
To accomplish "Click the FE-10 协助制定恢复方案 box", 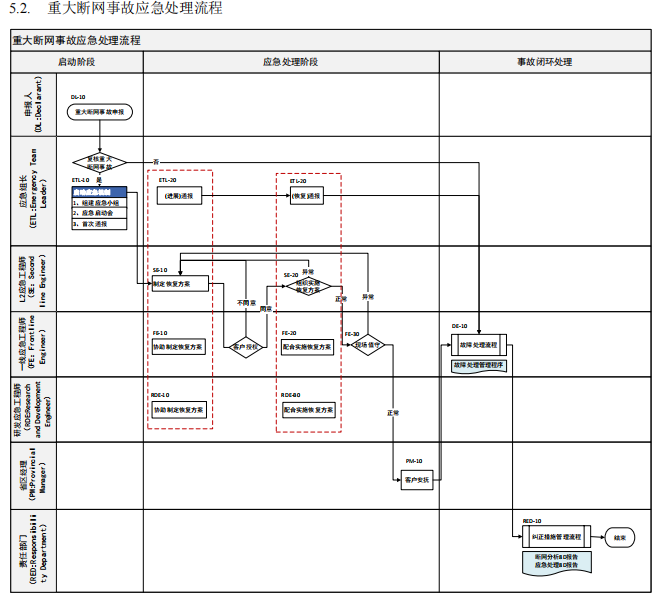I will [x=180, y=347].
